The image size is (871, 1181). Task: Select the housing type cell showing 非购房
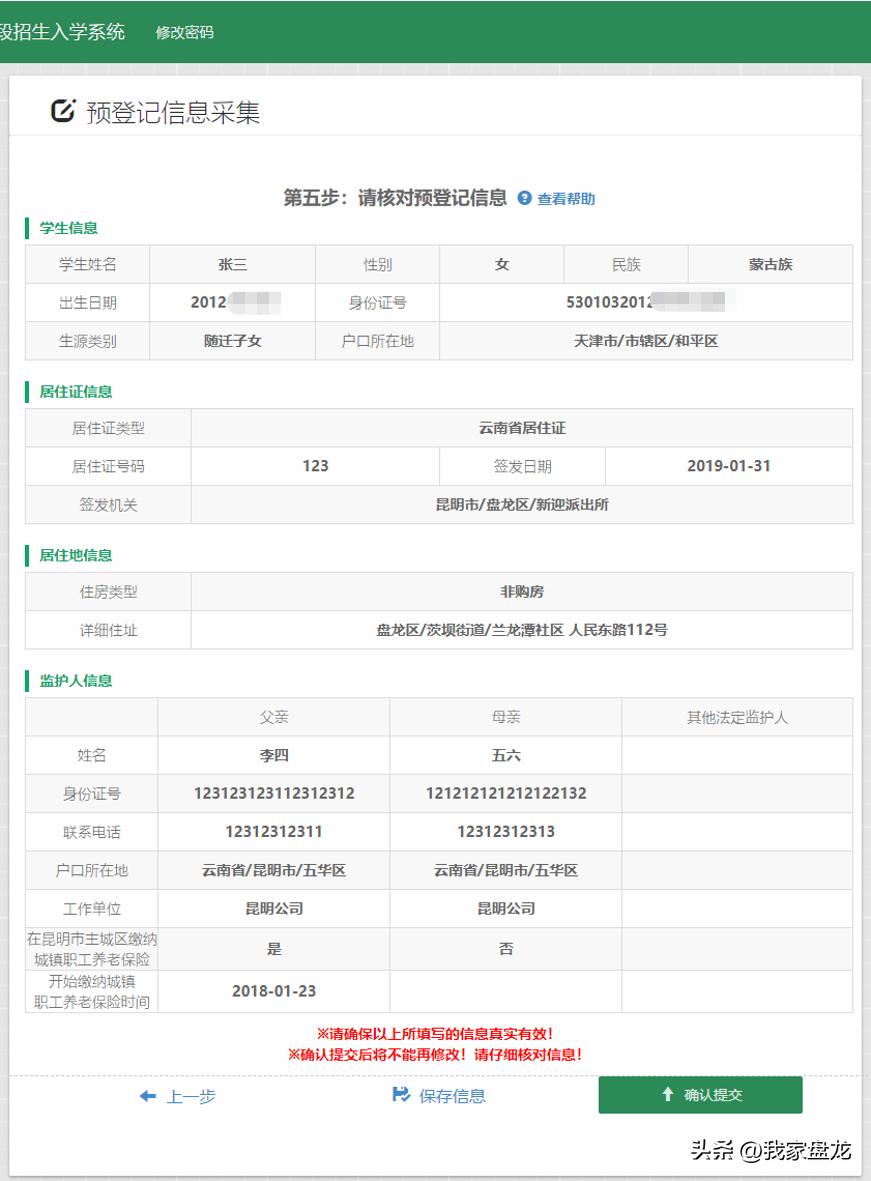point(522,592)
